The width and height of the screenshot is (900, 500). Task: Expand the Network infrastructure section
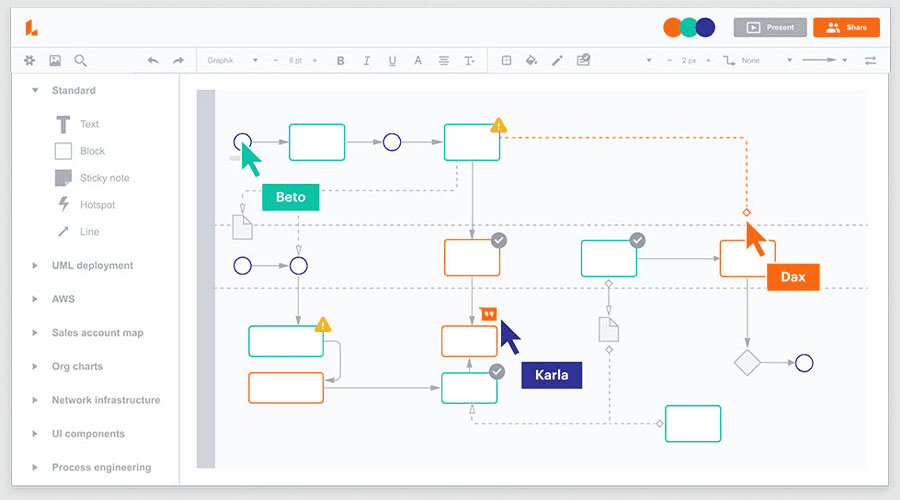[x=34, y=400]
